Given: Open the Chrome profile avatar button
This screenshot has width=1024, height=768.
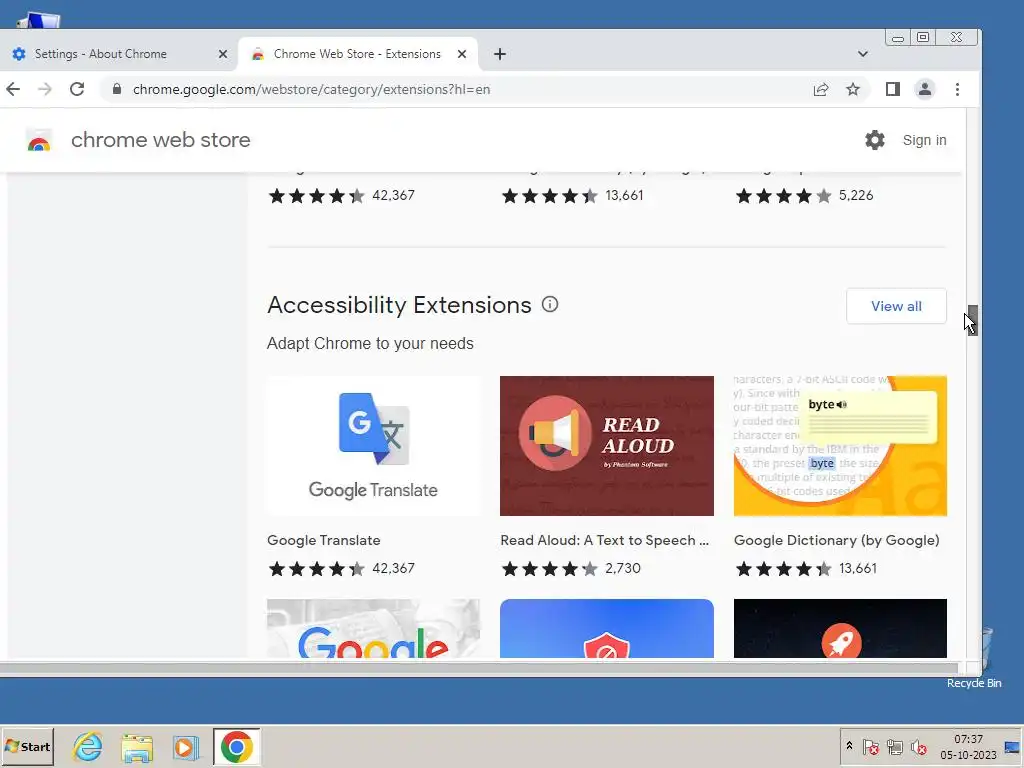Looking at the screenshot, I should click(925, 89).
